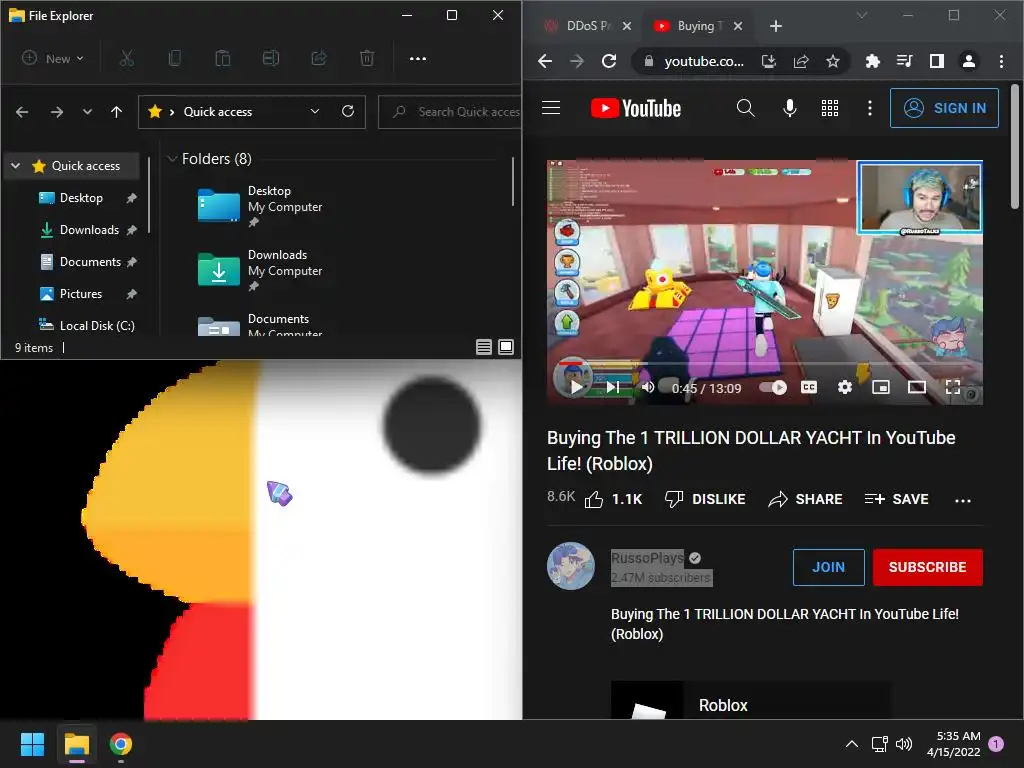1024x768 pixels.
Task: Click the Share icon in File Explorer toolbar
Action: [x=319, y=59]
